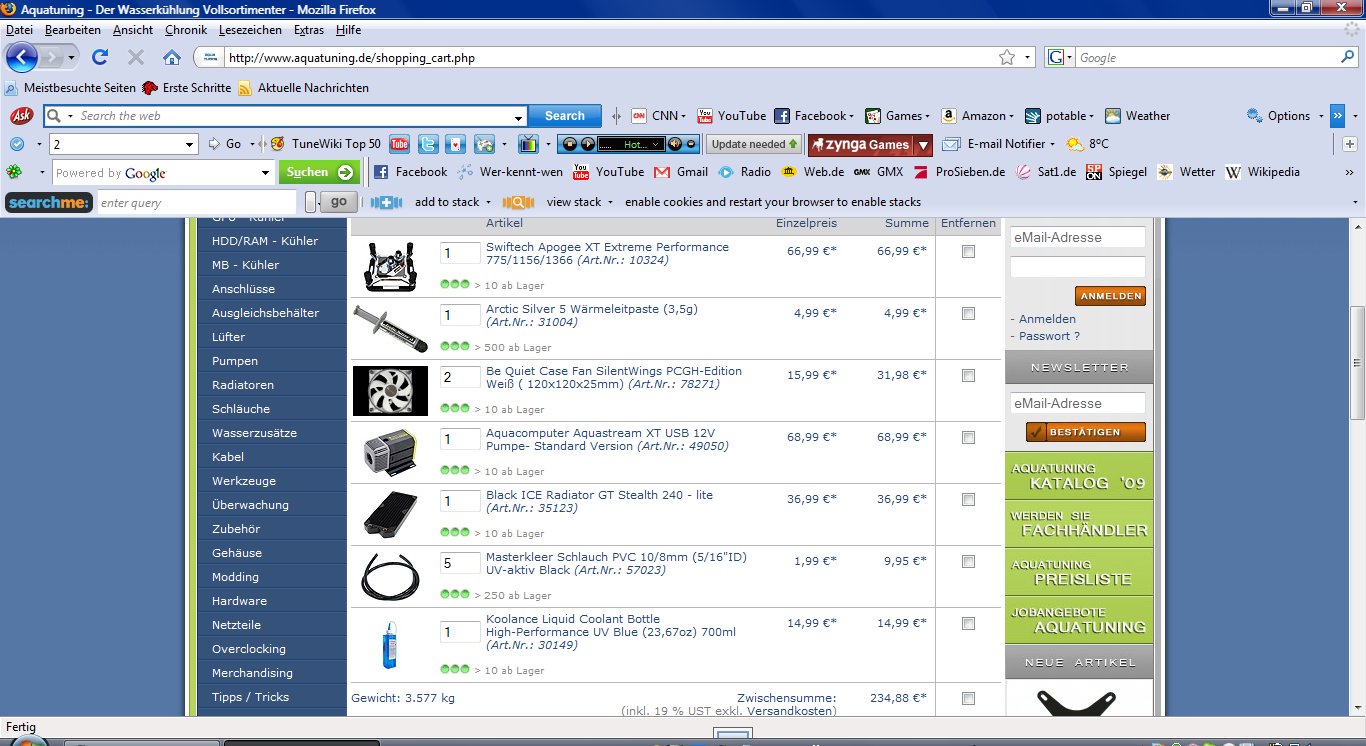Image resolution: width=1366 pixels, height=746 pixels.
Task: Click the Passwort ? link
Action: (1049, 336)
